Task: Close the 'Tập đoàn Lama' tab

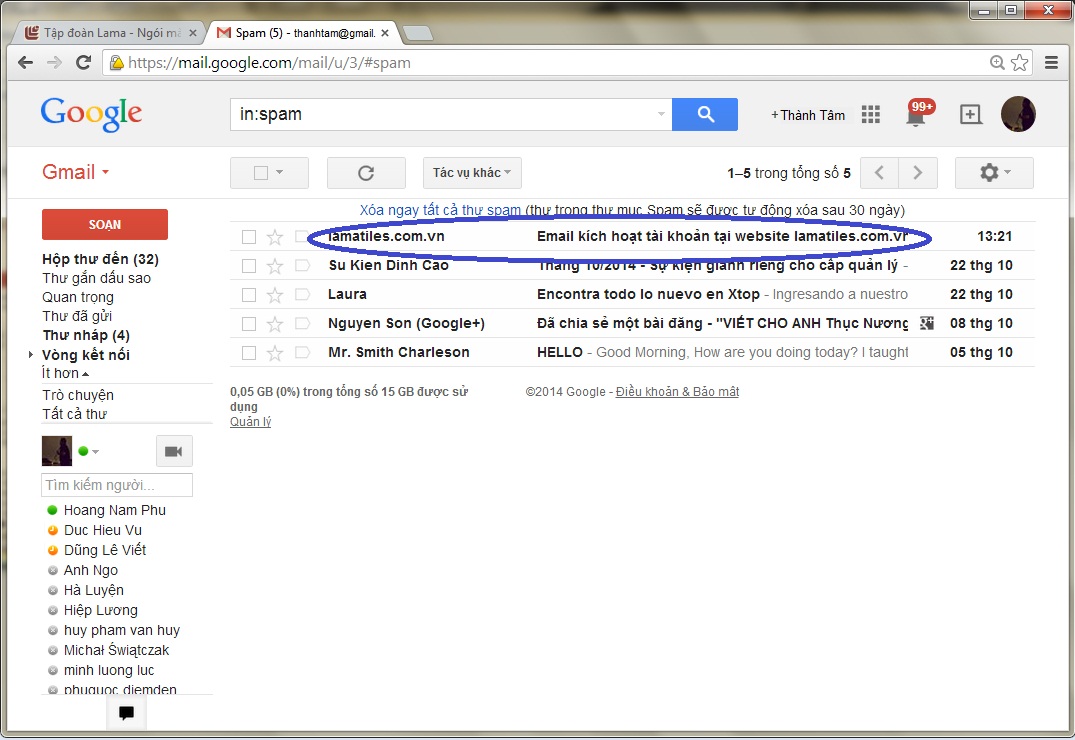Action: [193, 32]
